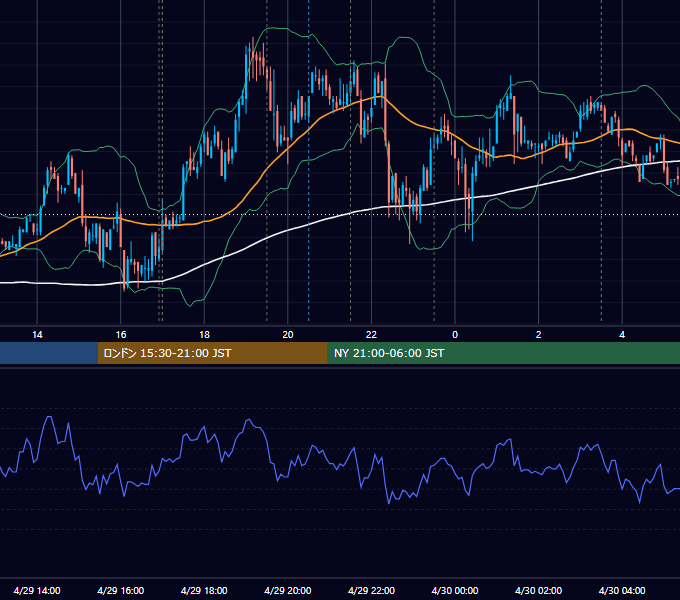Click the 4/29 20:00 label on oscillator axis

pyautogui.click(x=288, y=590)
